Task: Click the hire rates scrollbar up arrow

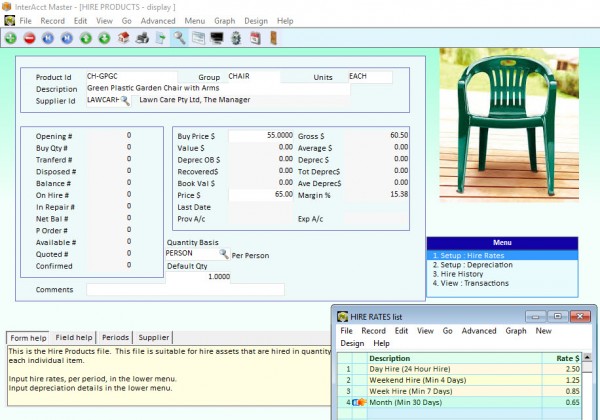Action: tap(587, 357)
